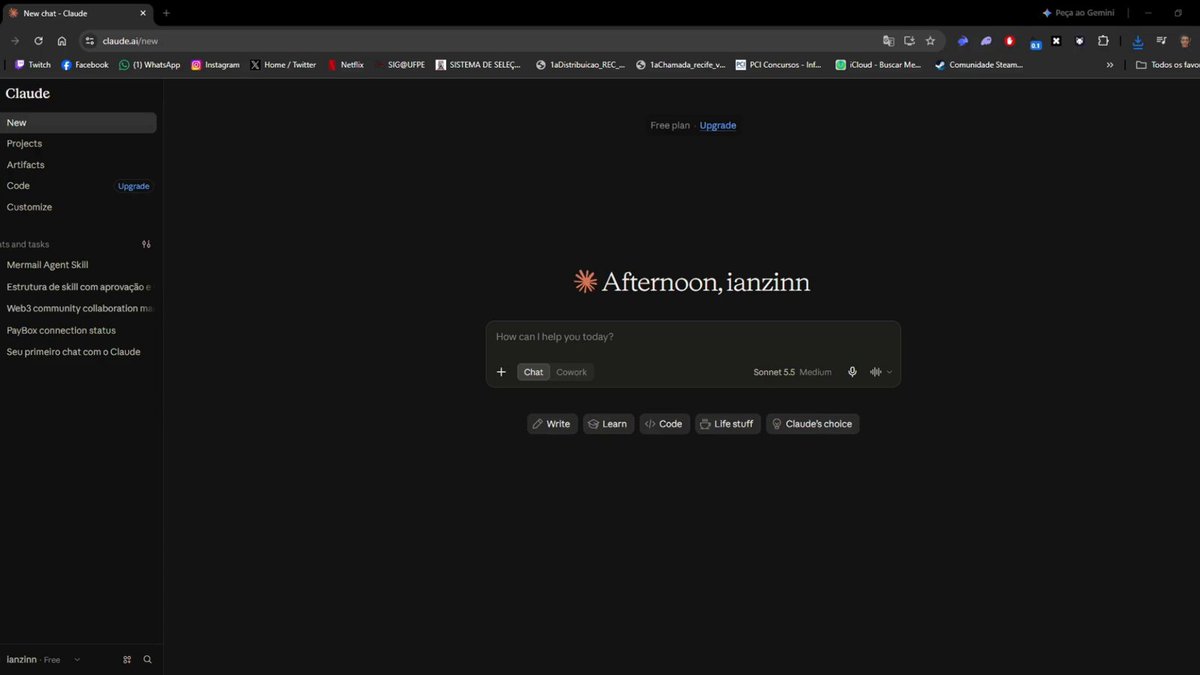Choose the Write suggestion chip
The width and height of the screenshot is (1200, 675).
pos(552,424)
